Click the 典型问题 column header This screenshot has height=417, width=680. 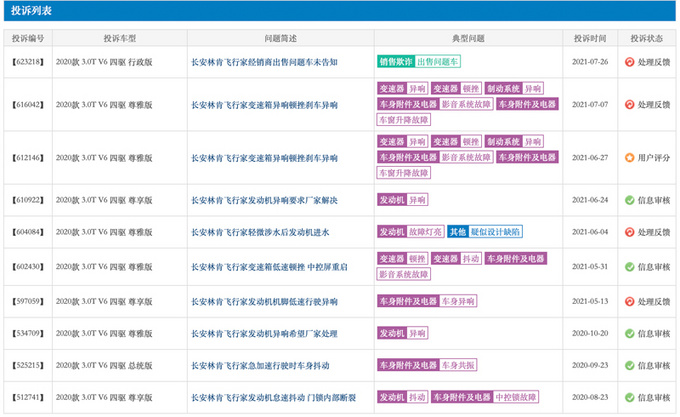click(468, 38)
